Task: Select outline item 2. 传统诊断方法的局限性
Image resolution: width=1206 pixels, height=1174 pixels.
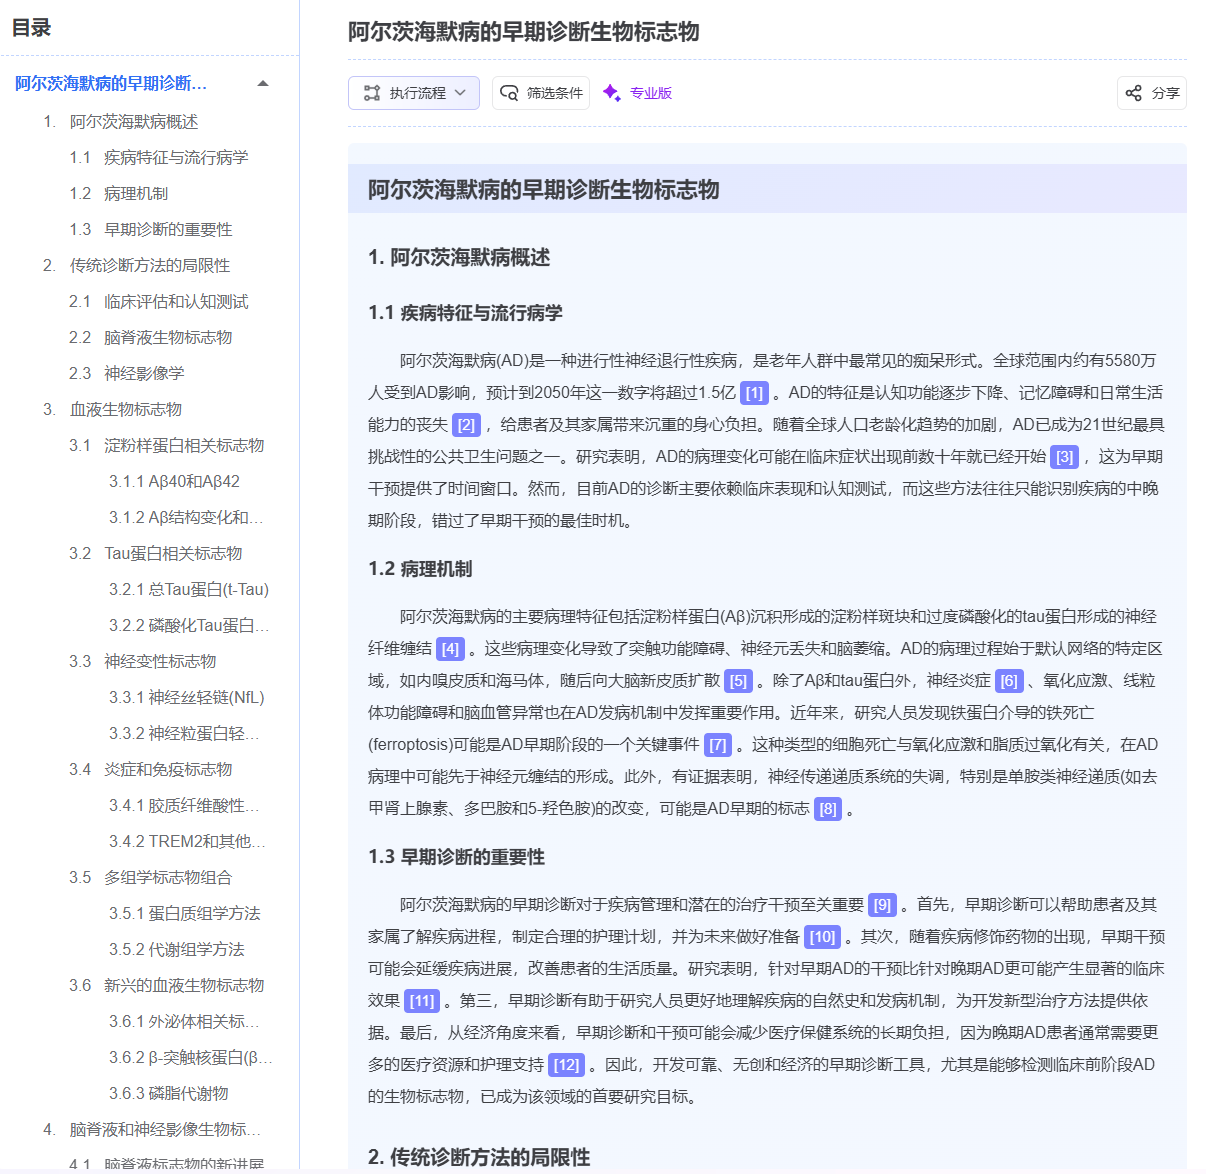Action: 137,265
